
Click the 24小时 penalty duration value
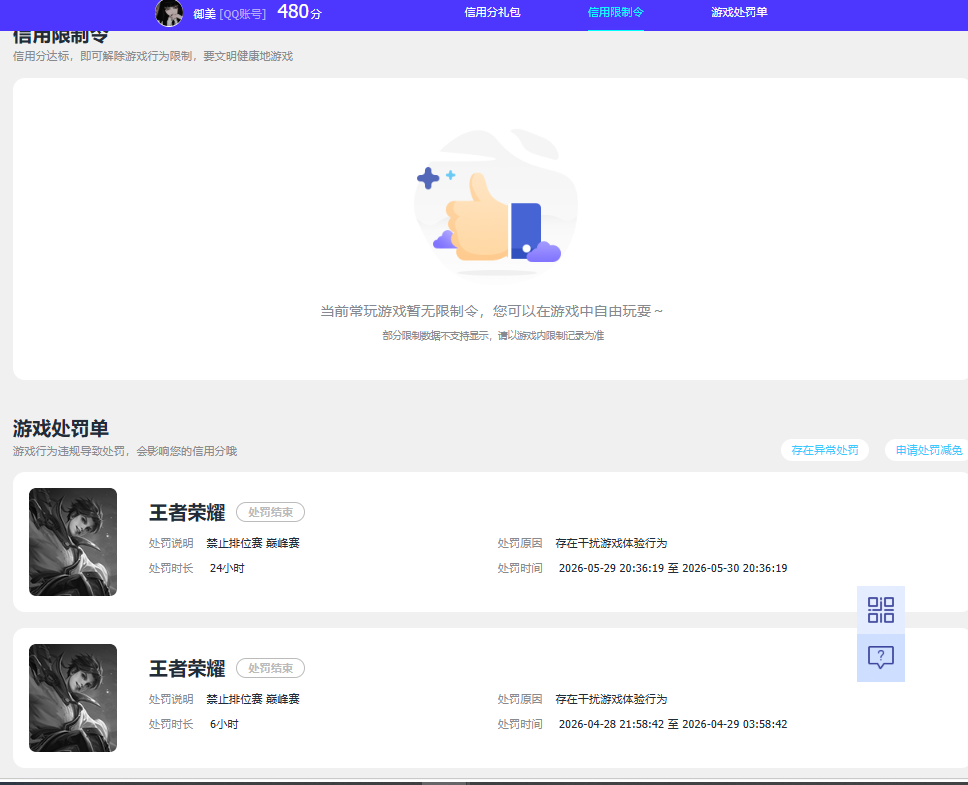coord(227,568)
